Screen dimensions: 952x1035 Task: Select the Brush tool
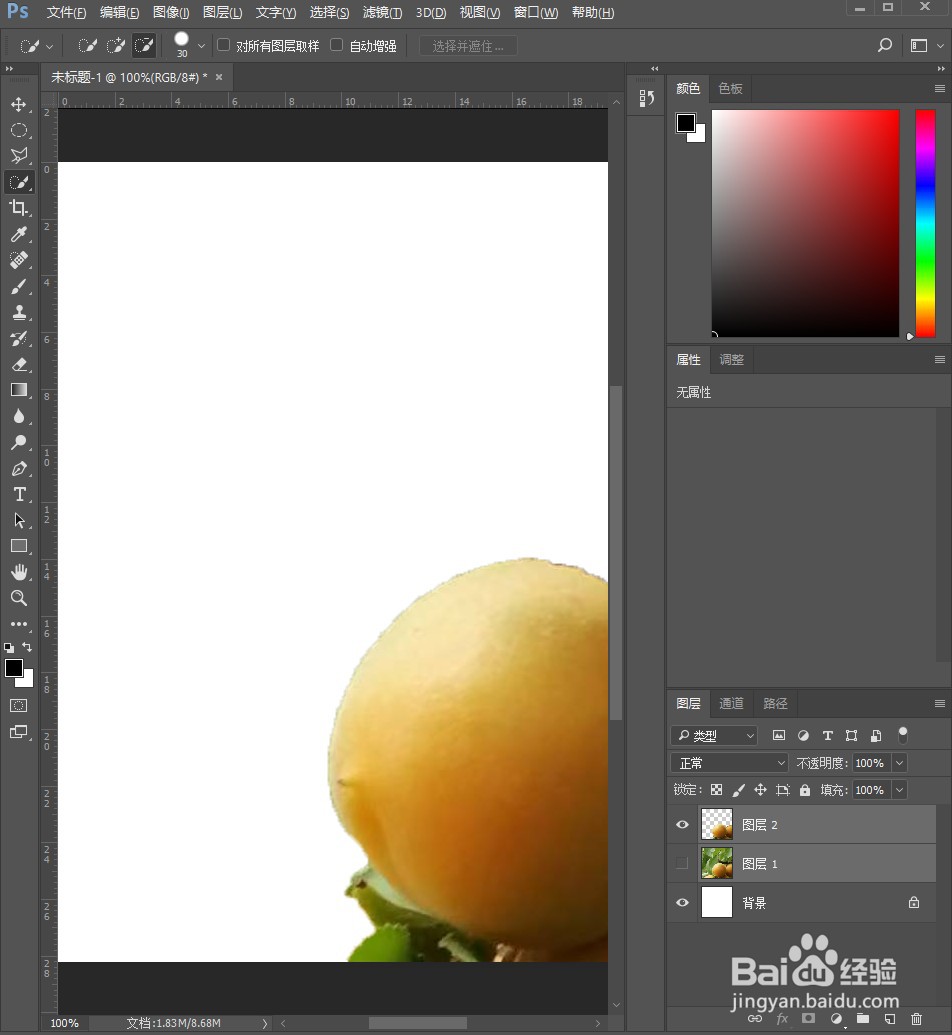(20, 286)
